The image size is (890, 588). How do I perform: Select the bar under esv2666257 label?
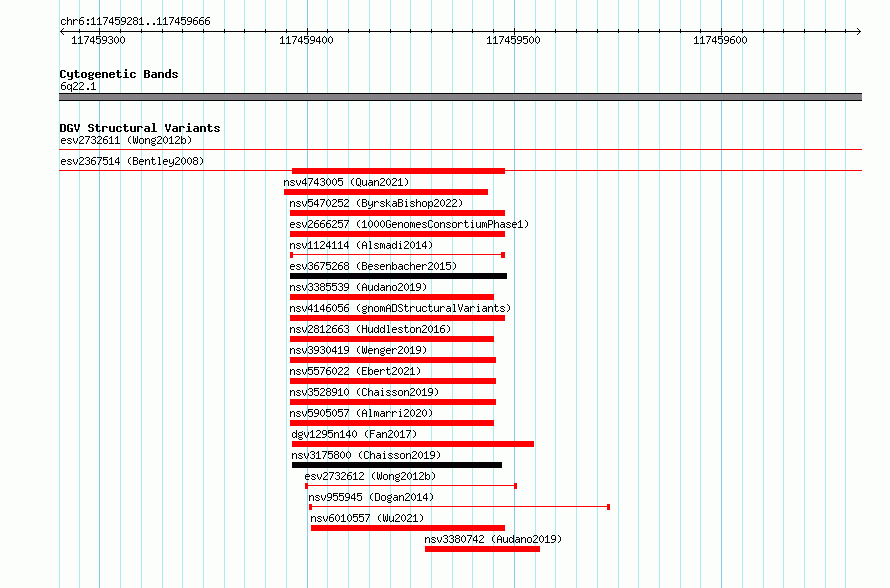coord(397,234)
